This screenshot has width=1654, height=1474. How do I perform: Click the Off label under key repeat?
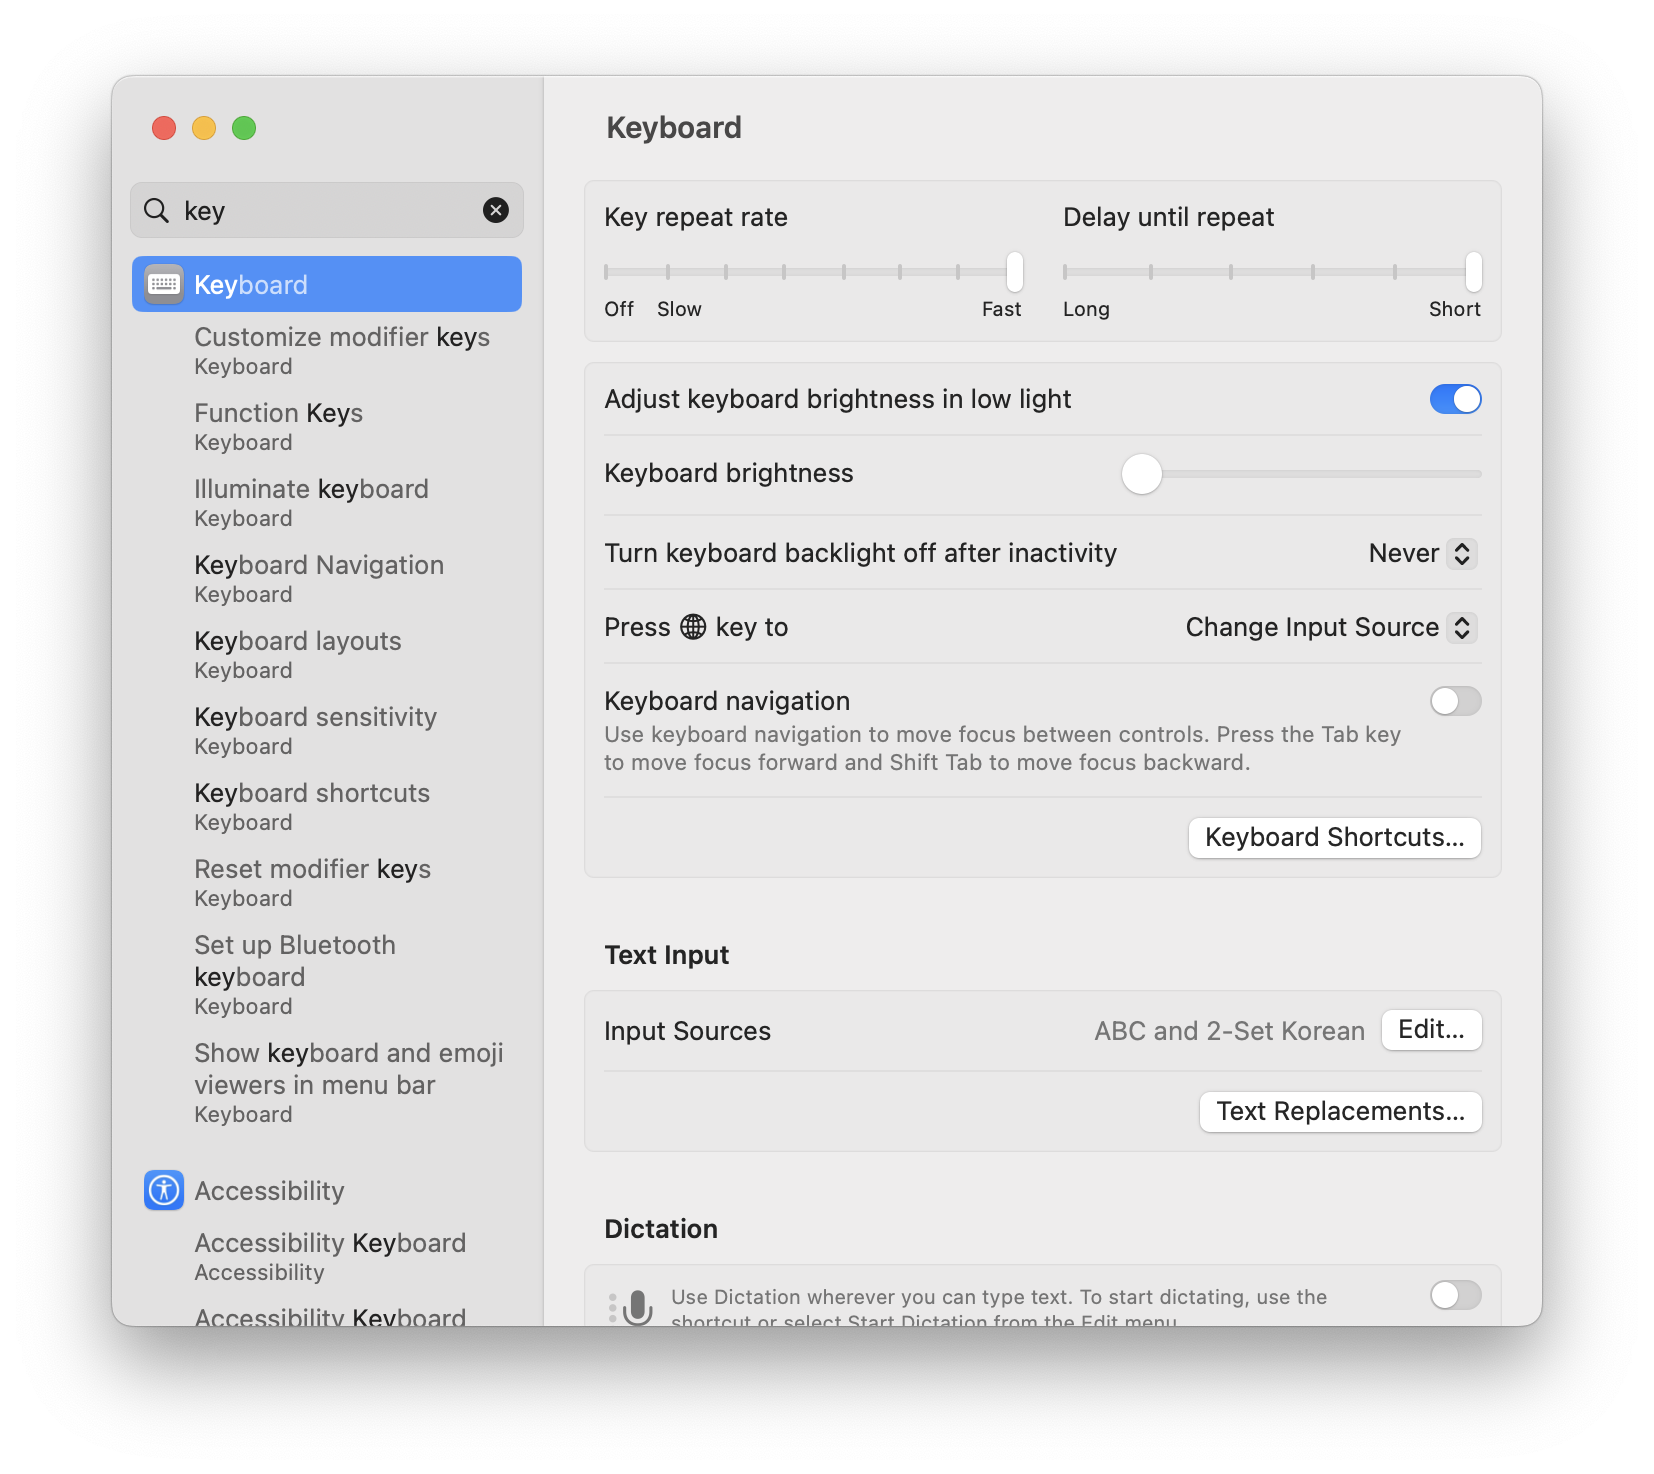pyautogui.click(x=619, y=309)
